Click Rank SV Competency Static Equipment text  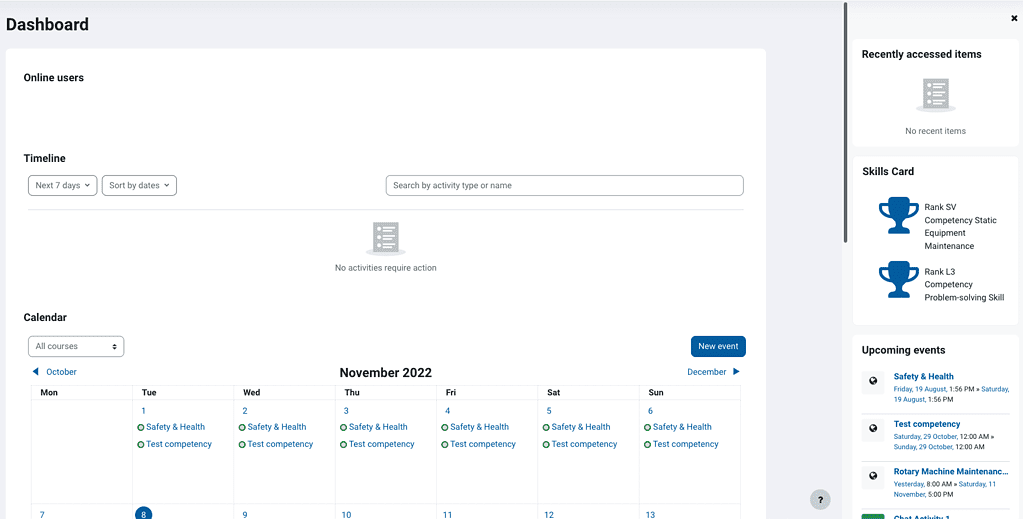pos(960,227)
